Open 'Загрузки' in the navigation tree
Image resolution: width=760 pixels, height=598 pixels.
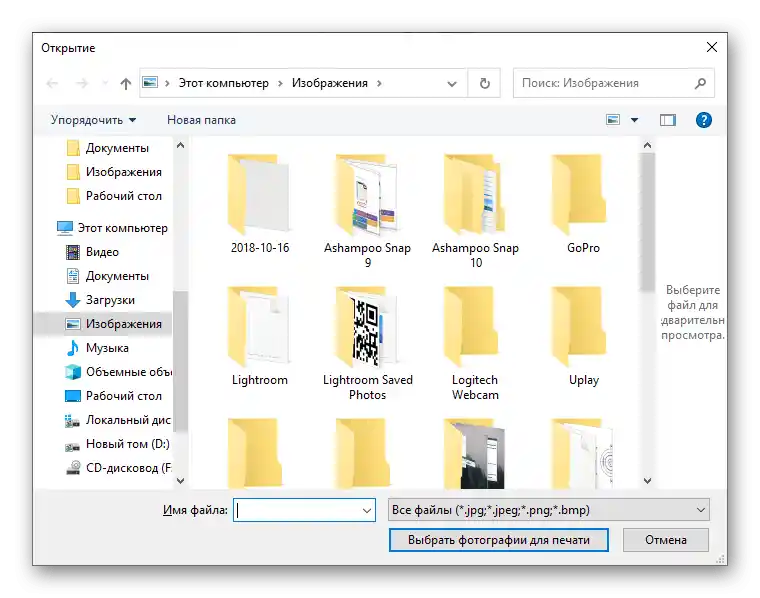coord(100,300)
